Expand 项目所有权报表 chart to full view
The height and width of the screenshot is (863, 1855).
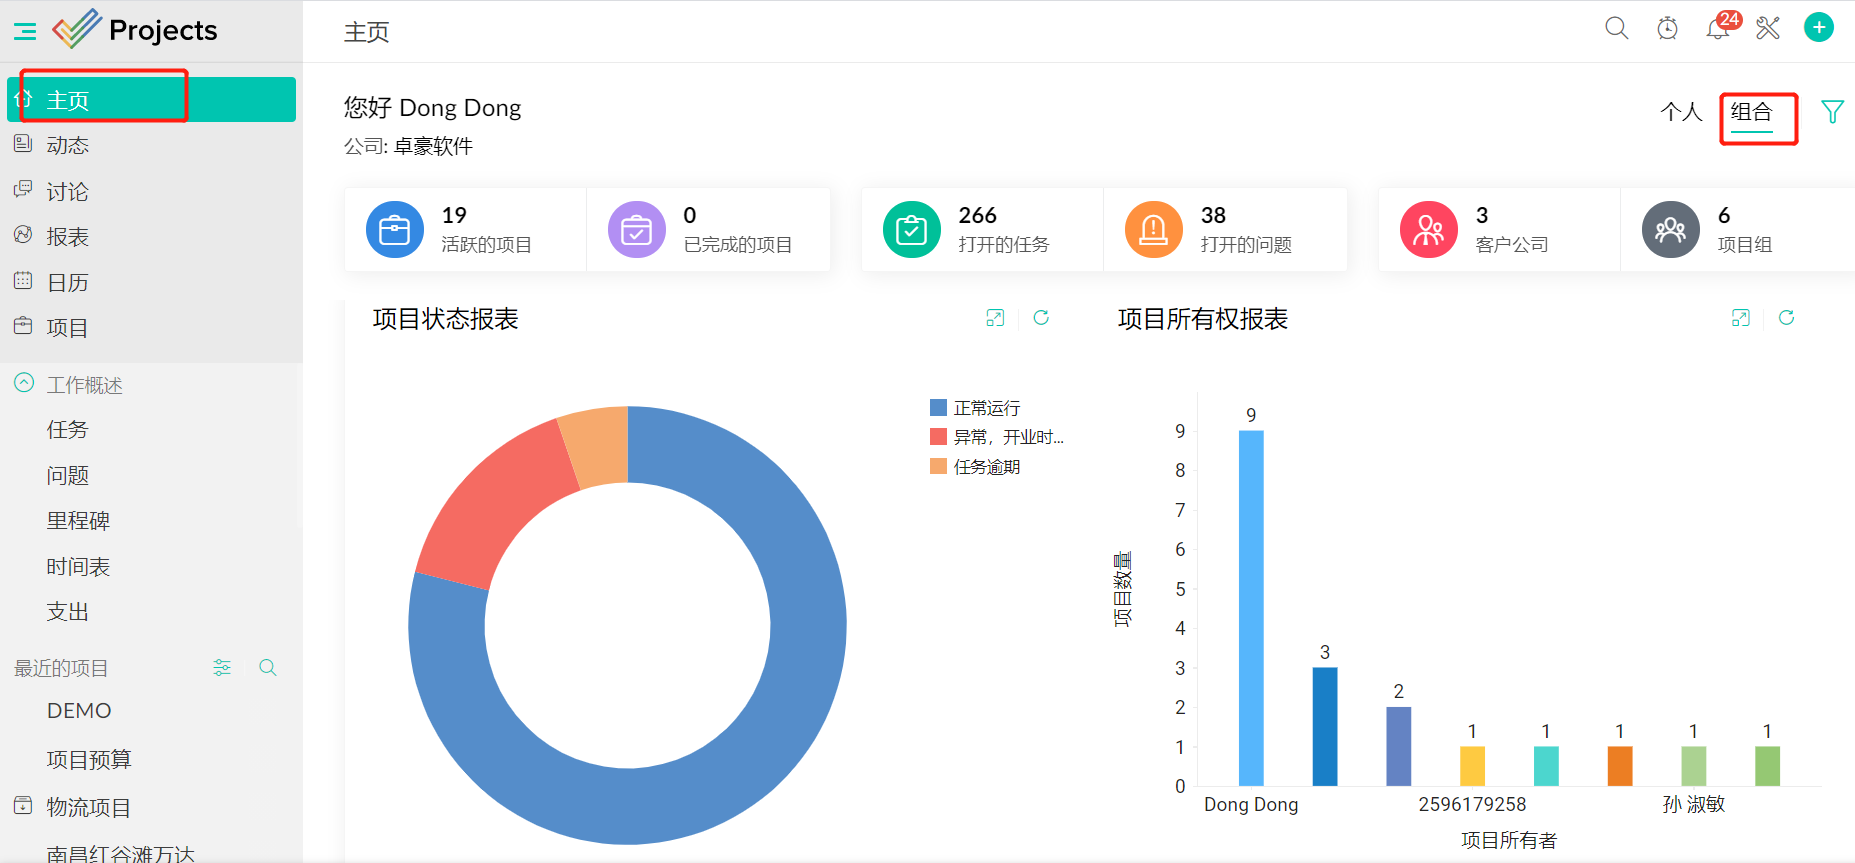tap(1740, 318)
